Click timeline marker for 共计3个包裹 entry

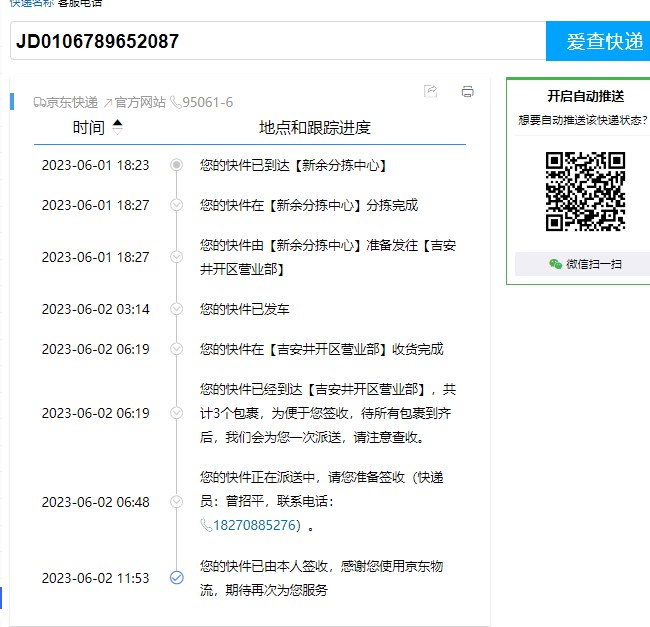pyautogui.click(x=177, y=413)
